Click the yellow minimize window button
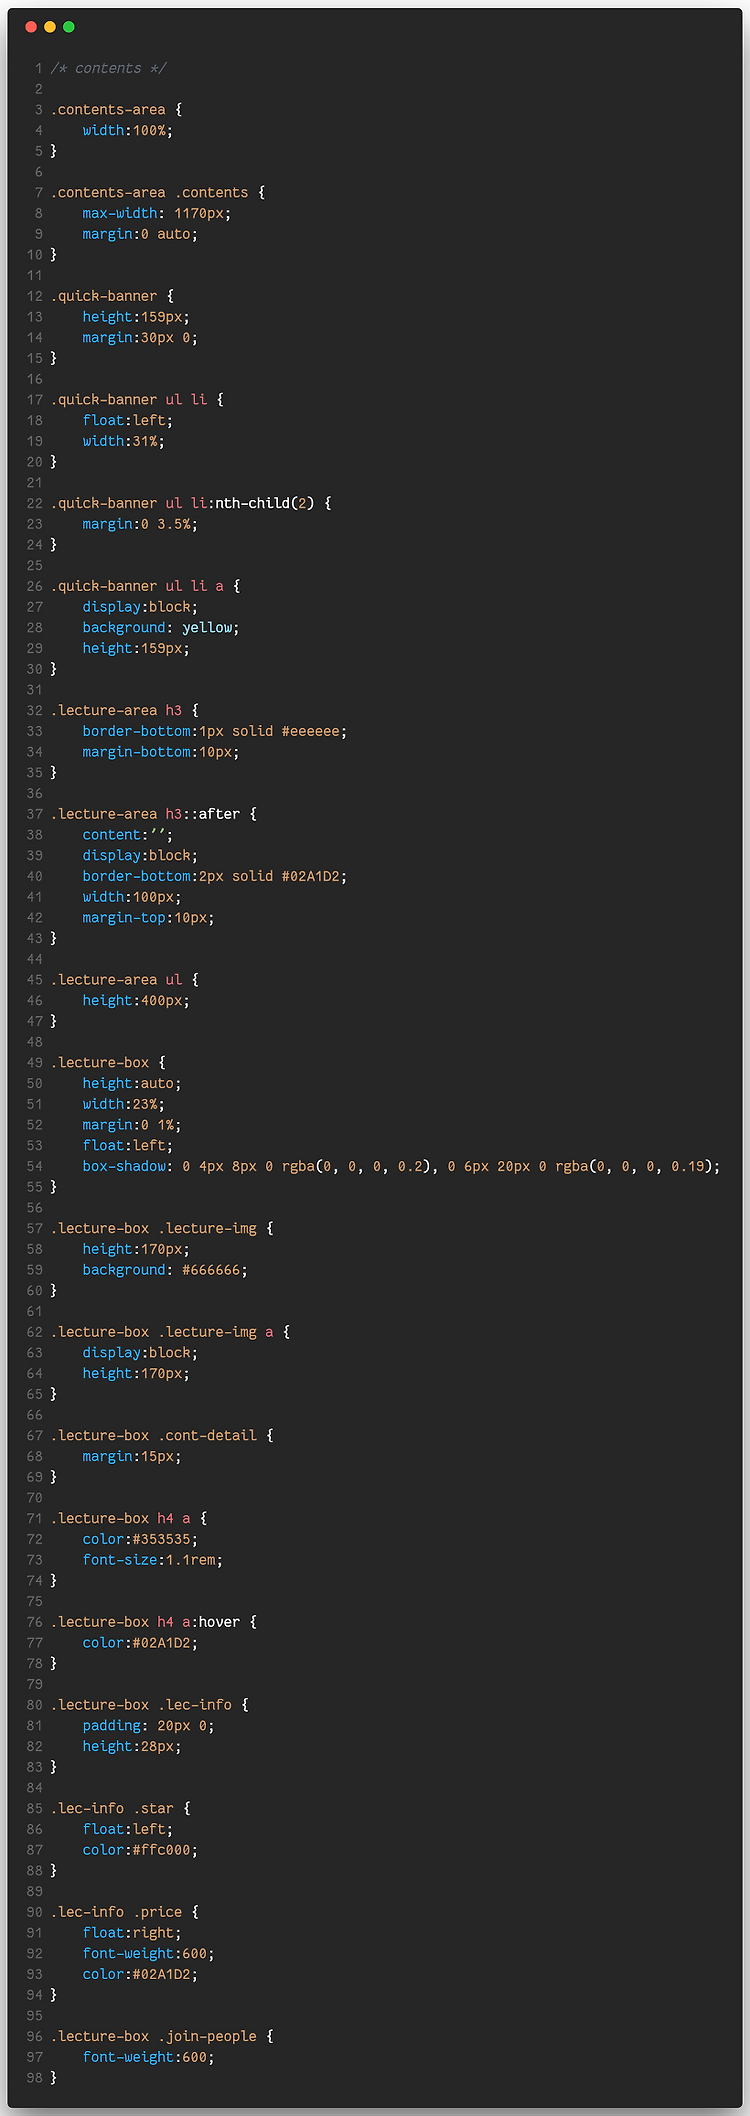This screenshot has height=2116, width=750. 50,27
